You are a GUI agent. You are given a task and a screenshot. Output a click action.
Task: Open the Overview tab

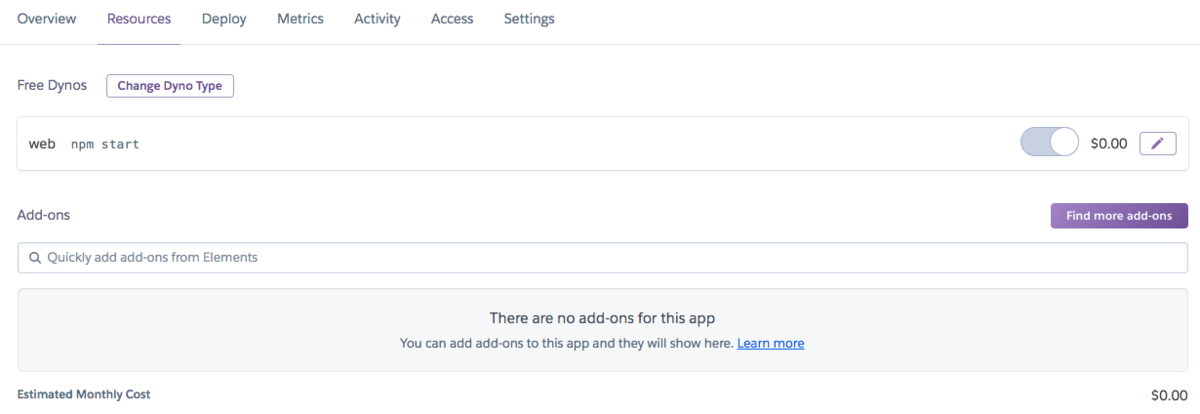[46, 19]
